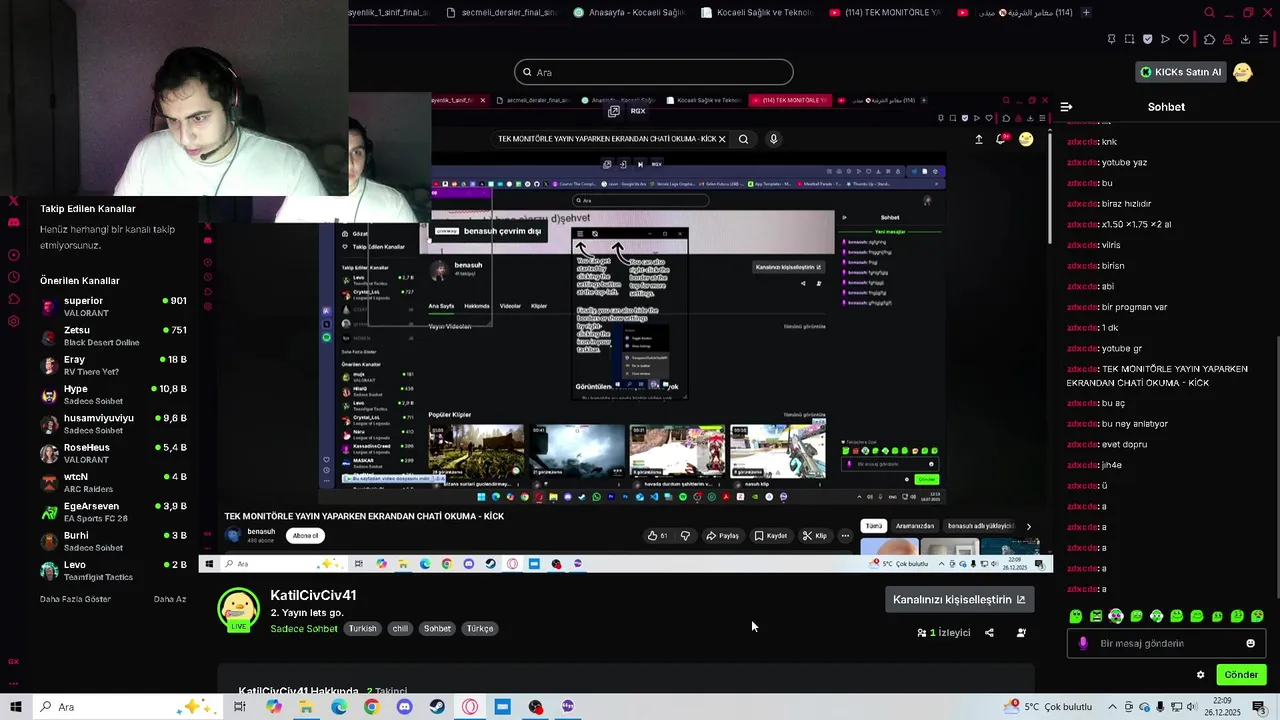
Task: Open the X (Twitter) sidebar shortcut
Action: [13, 201]
